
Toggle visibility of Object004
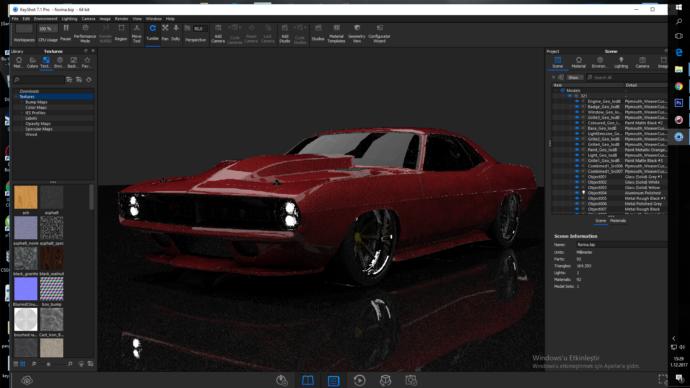577,193
